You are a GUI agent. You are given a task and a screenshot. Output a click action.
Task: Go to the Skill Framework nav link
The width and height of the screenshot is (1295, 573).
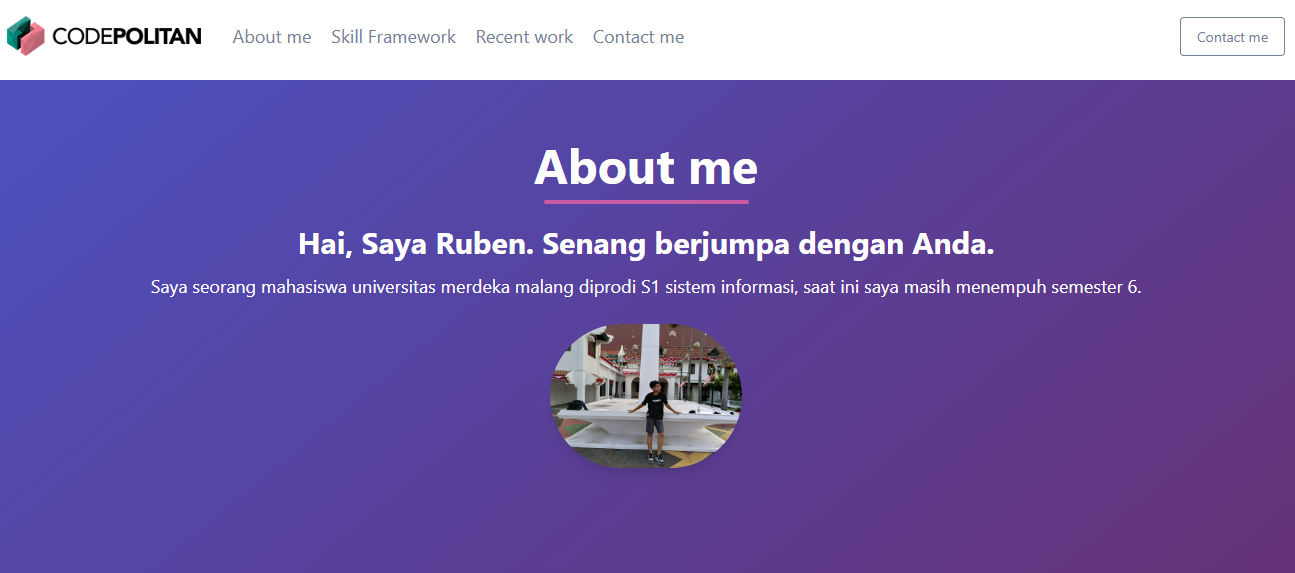click(x=393, y=37)
